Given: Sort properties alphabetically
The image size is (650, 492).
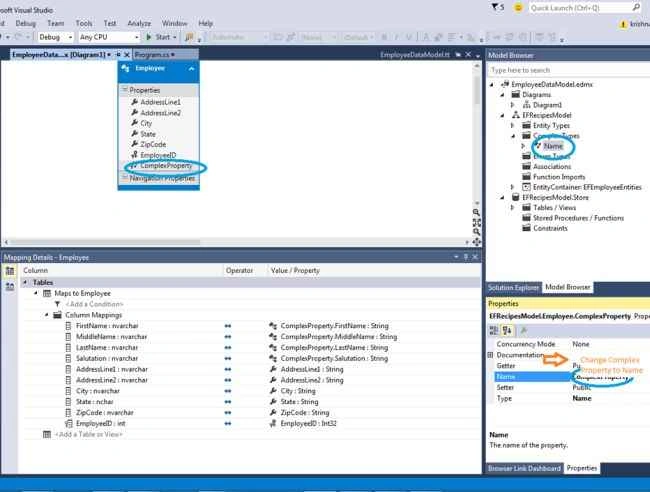Looking at the screenshot, I should tap(507, 330).
